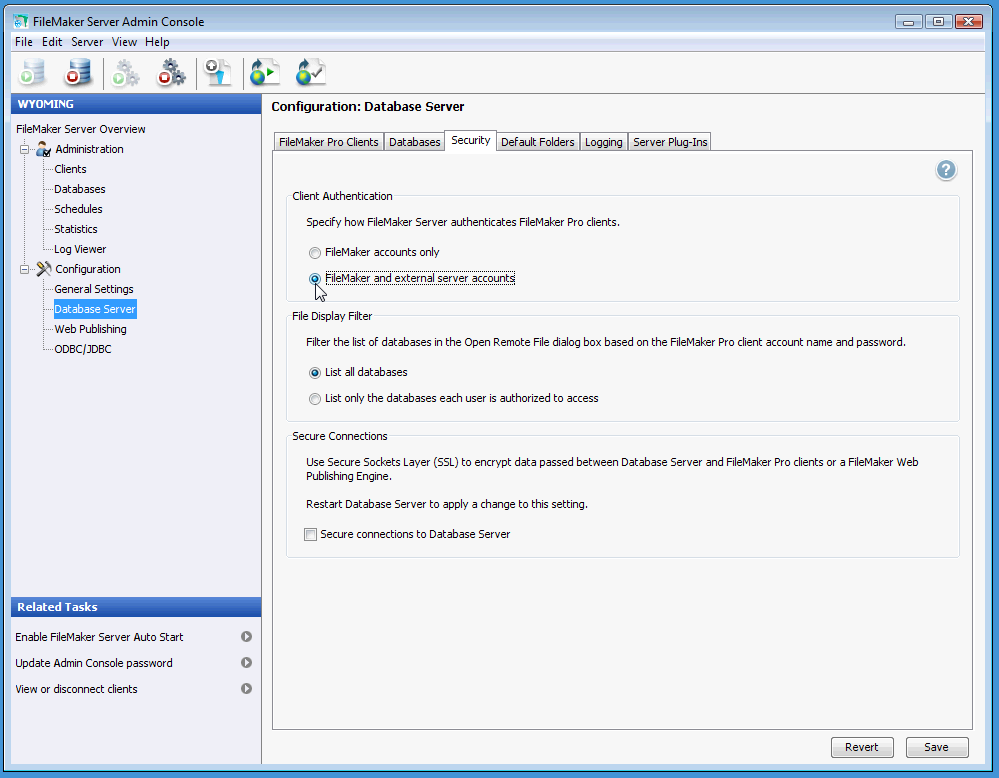Select Statistics in the sidebar tree
Viewport: 999px width, 778px height.
tap(76, 229)
